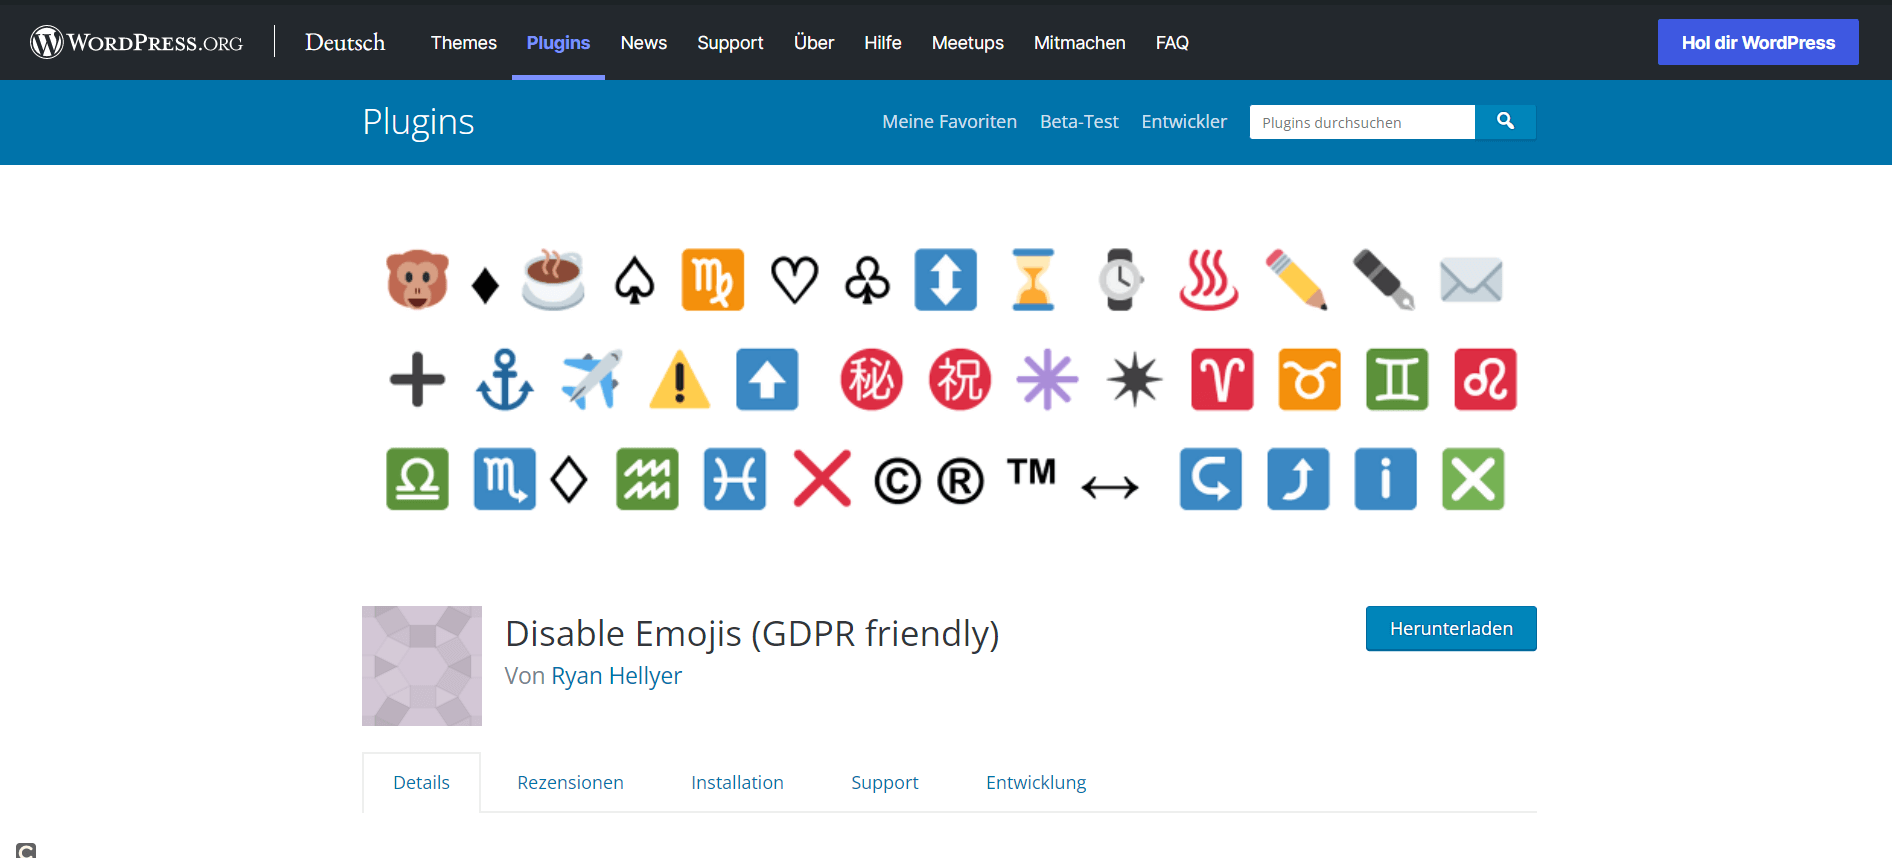1892x862 pixels.
Task: Open the Deutsch locale link
Action: click(x=345, y=42)
